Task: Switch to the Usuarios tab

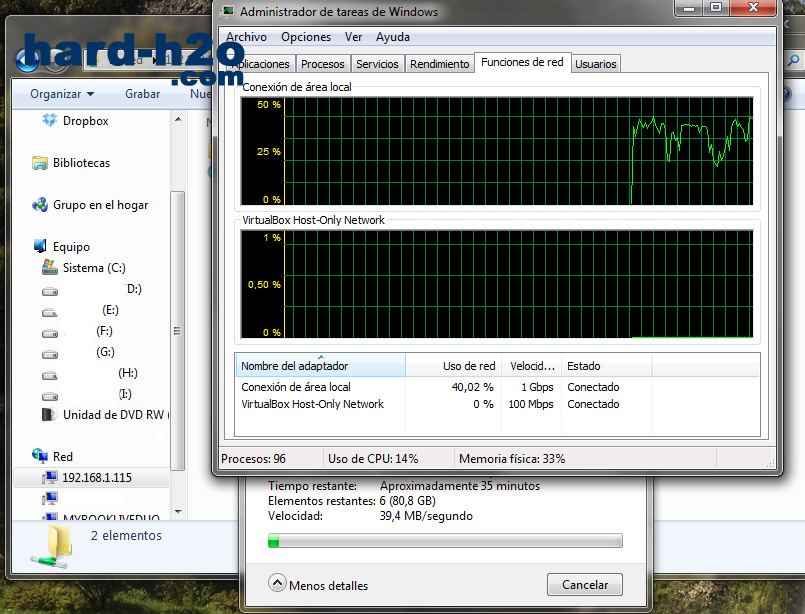Action: click(596, 64)
